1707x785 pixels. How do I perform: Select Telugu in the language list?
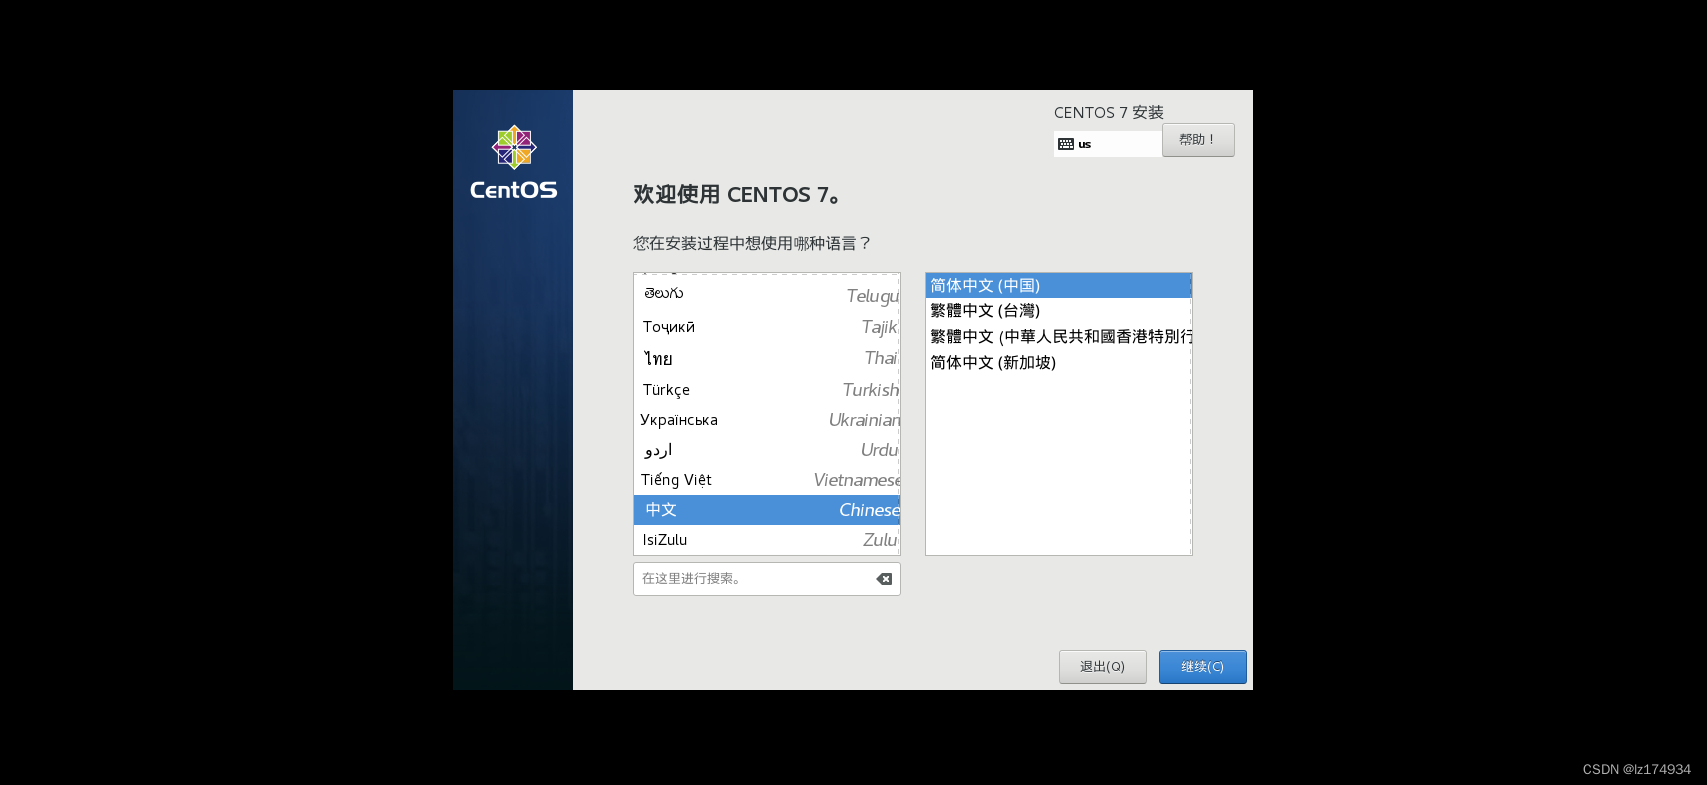point(767,295)
